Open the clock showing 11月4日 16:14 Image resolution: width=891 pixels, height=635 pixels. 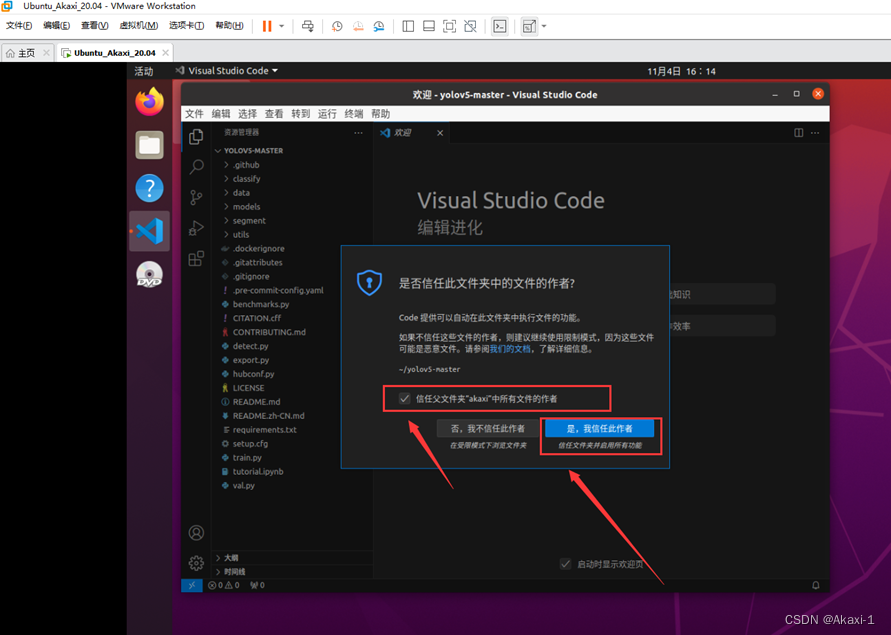(681, 71)
